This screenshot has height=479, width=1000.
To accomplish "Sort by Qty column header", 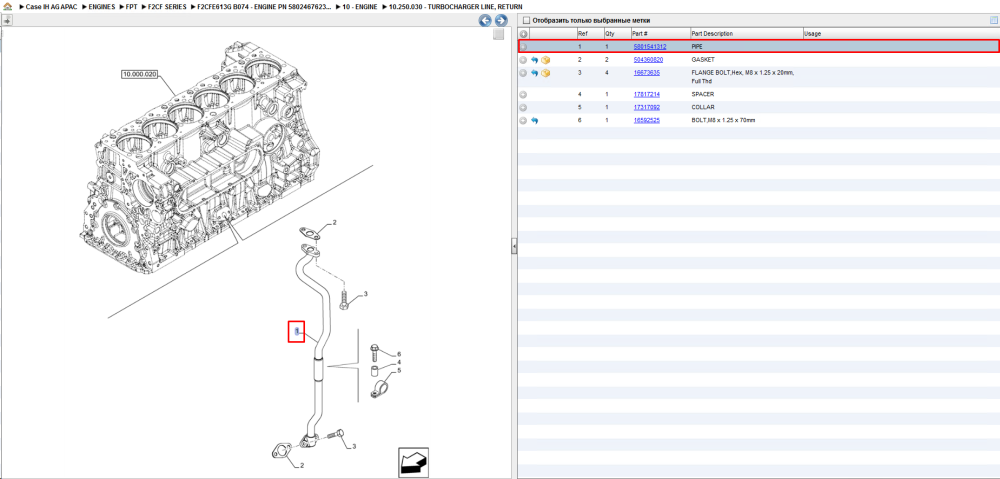I will pyautogui.click(x=617, y=34).
